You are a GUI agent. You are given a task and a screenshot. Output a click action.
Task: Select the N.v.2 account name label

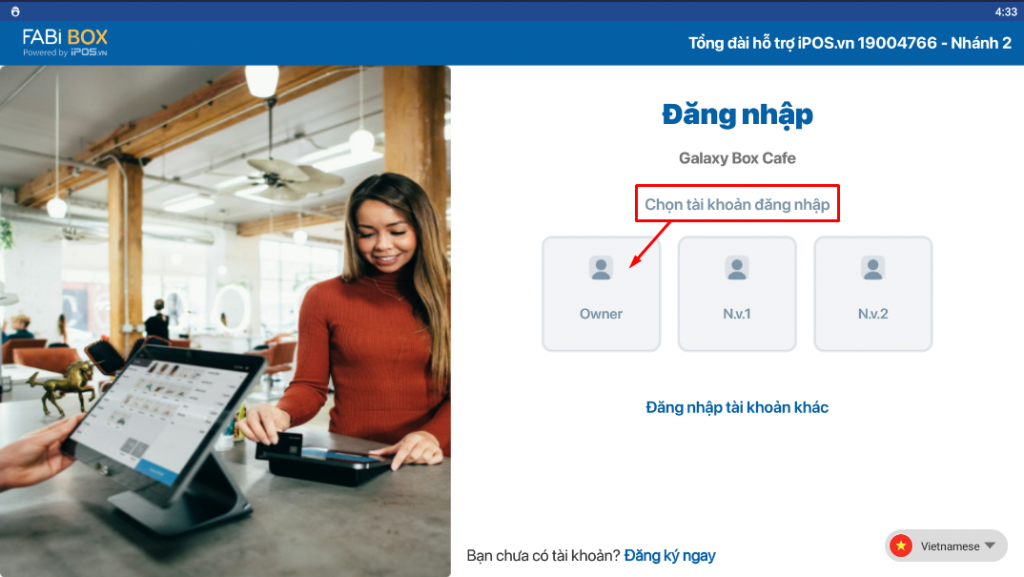point(873,314)
